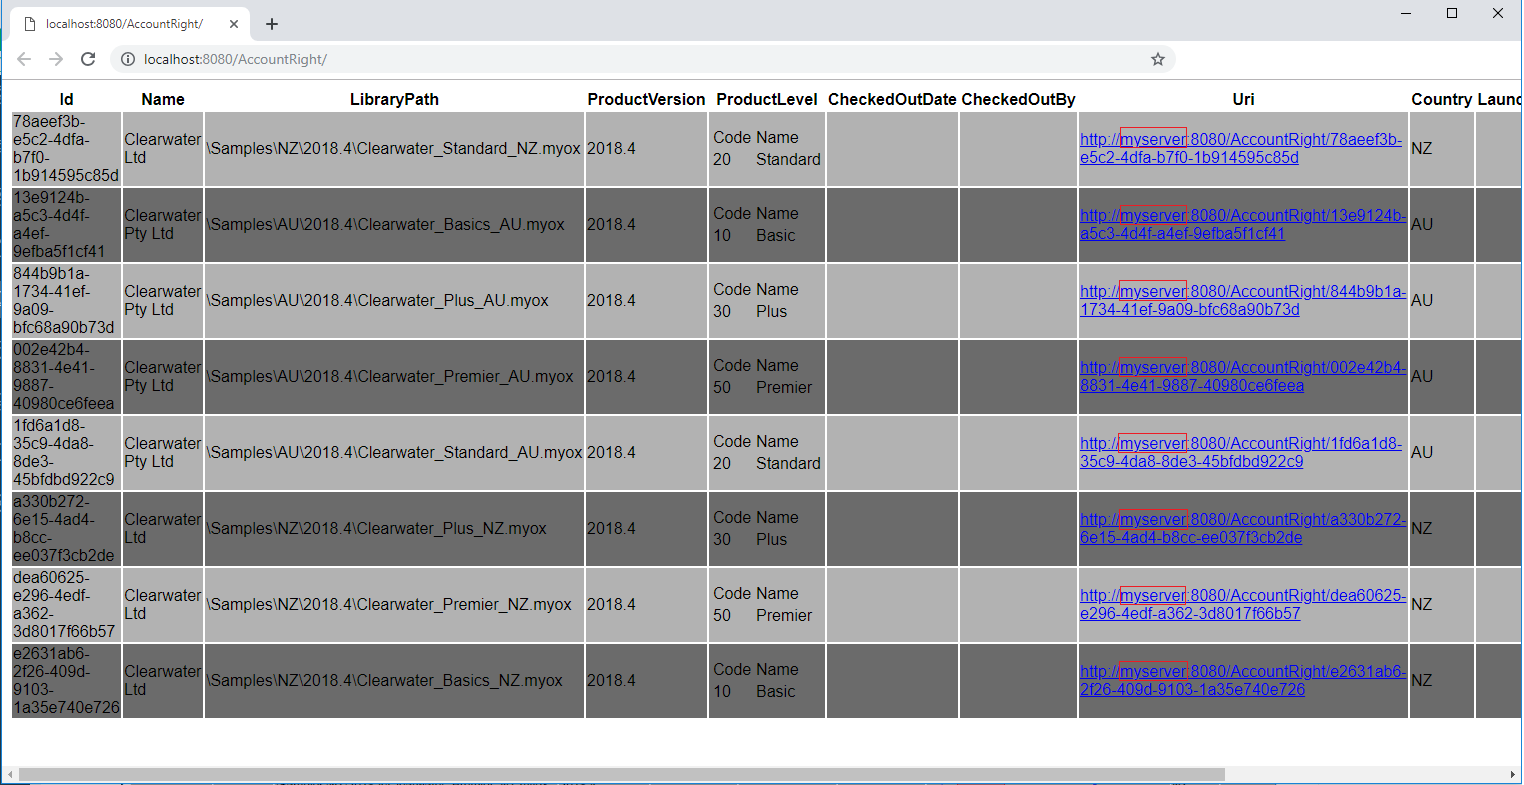1524x785 pixels.
Task: Click path Clearwater_Standard_AU.myox cell
Action: (394, 452)
